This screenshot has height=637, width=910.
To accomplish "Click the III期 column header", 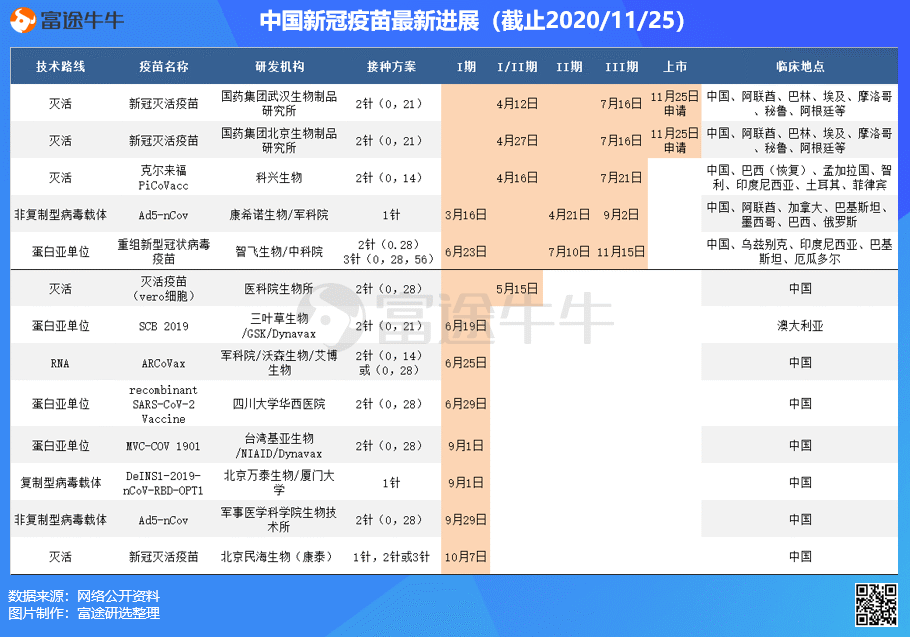I will click(x=622, y=67).
